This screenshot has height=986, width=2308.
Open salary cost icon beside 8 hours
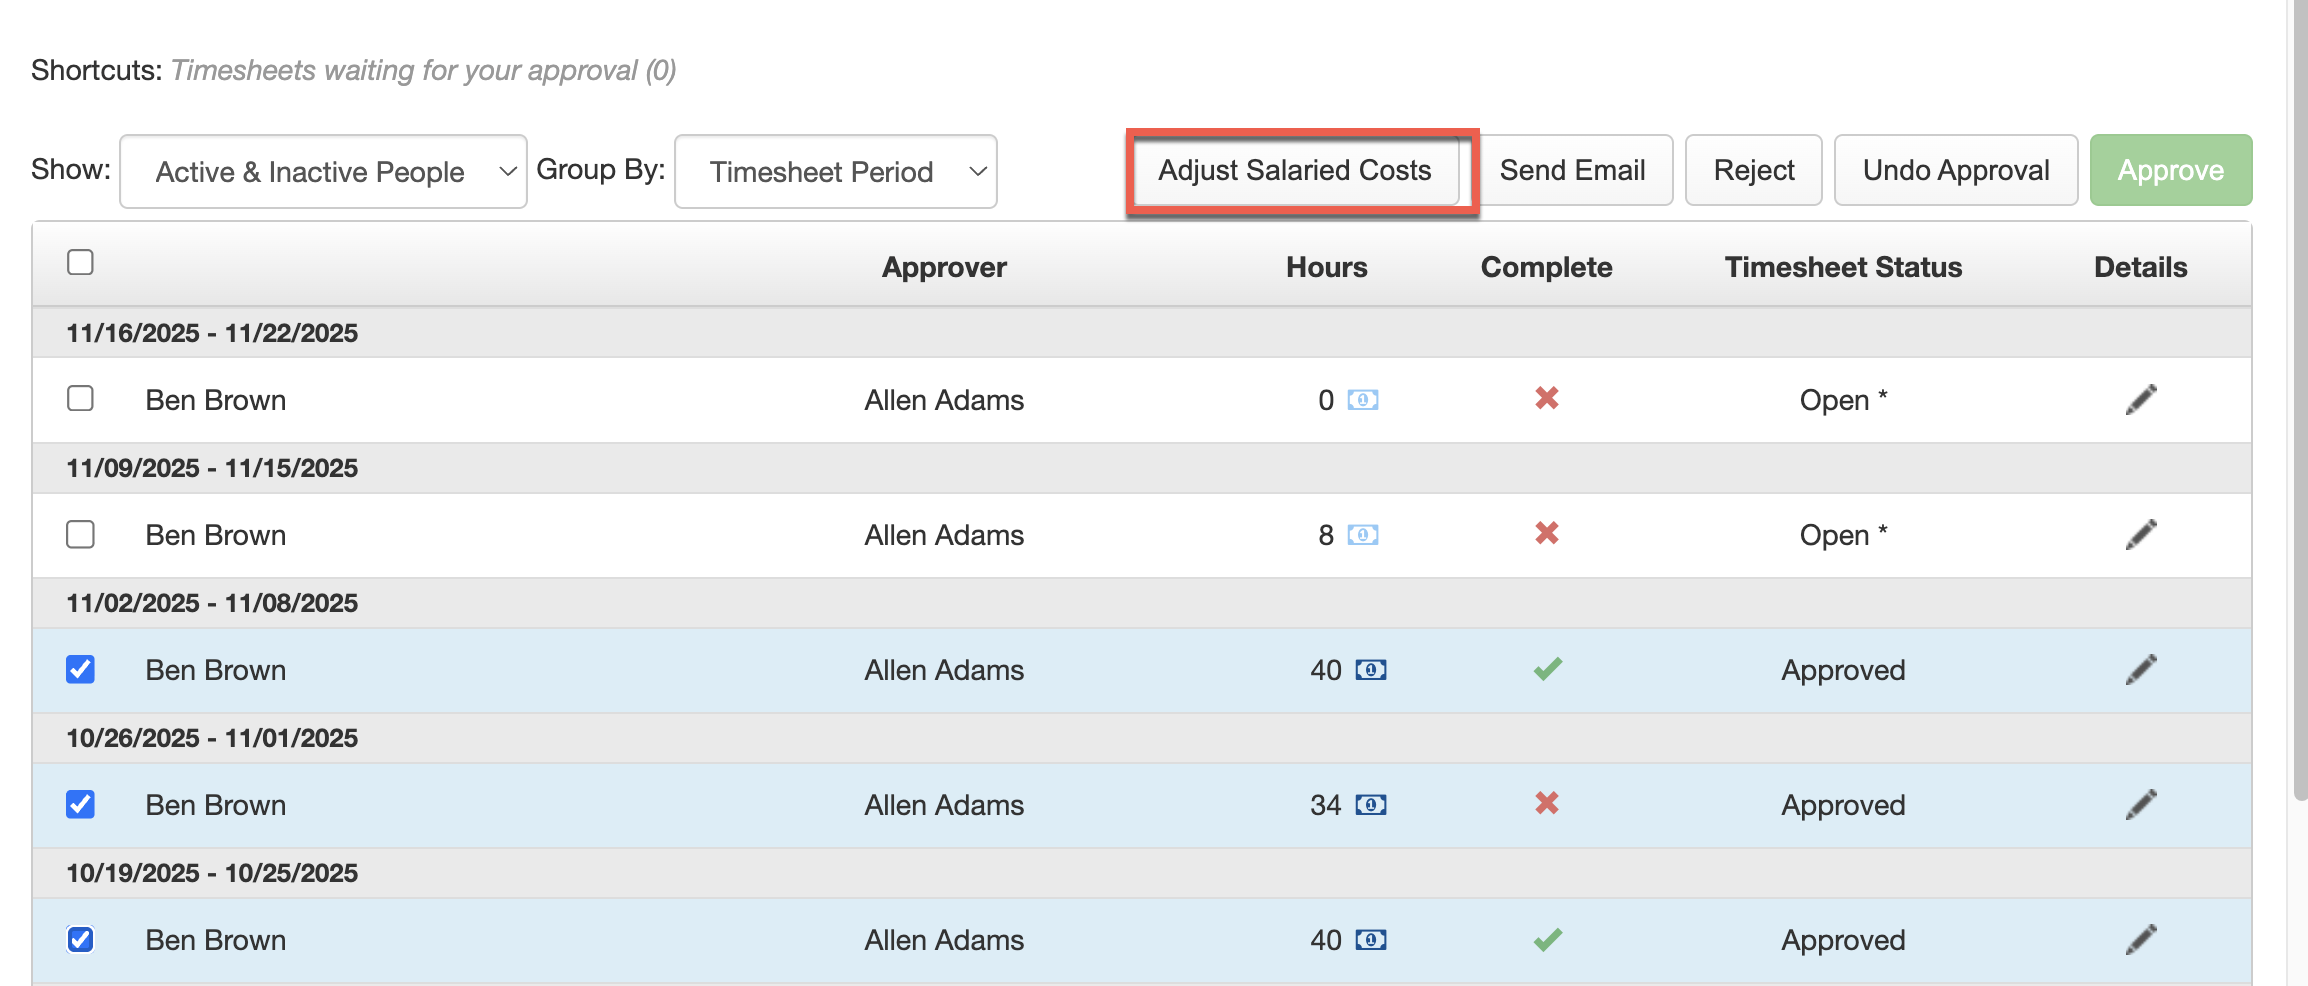pyautogui.click(x=1362, y=535)
